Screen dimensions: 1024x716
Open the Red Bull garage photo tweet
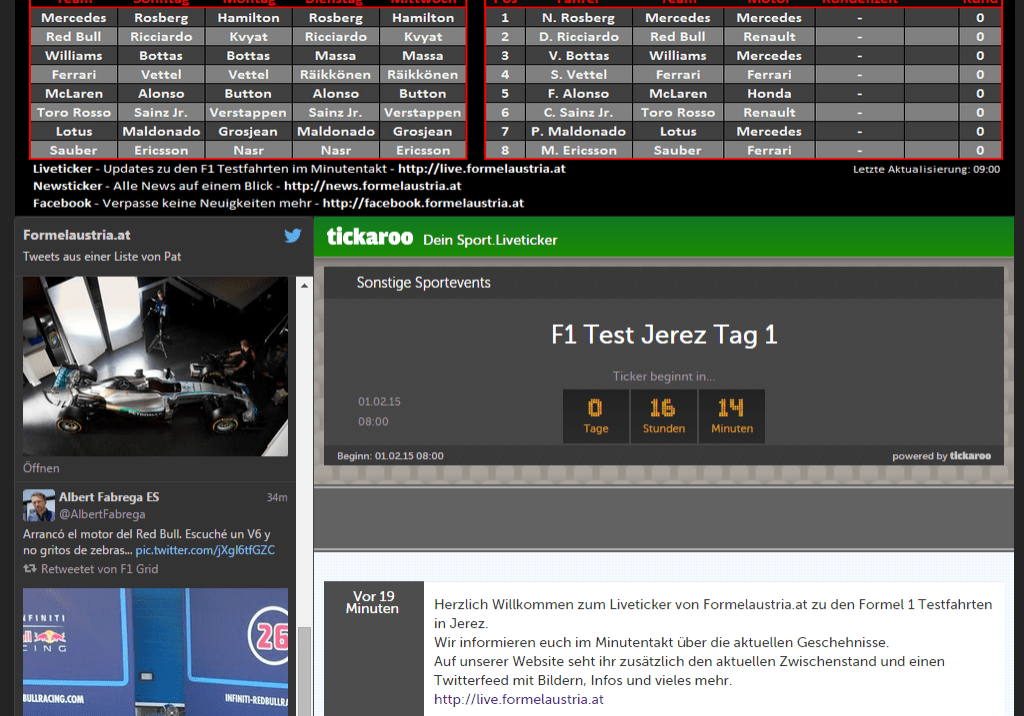click(155, 650)
